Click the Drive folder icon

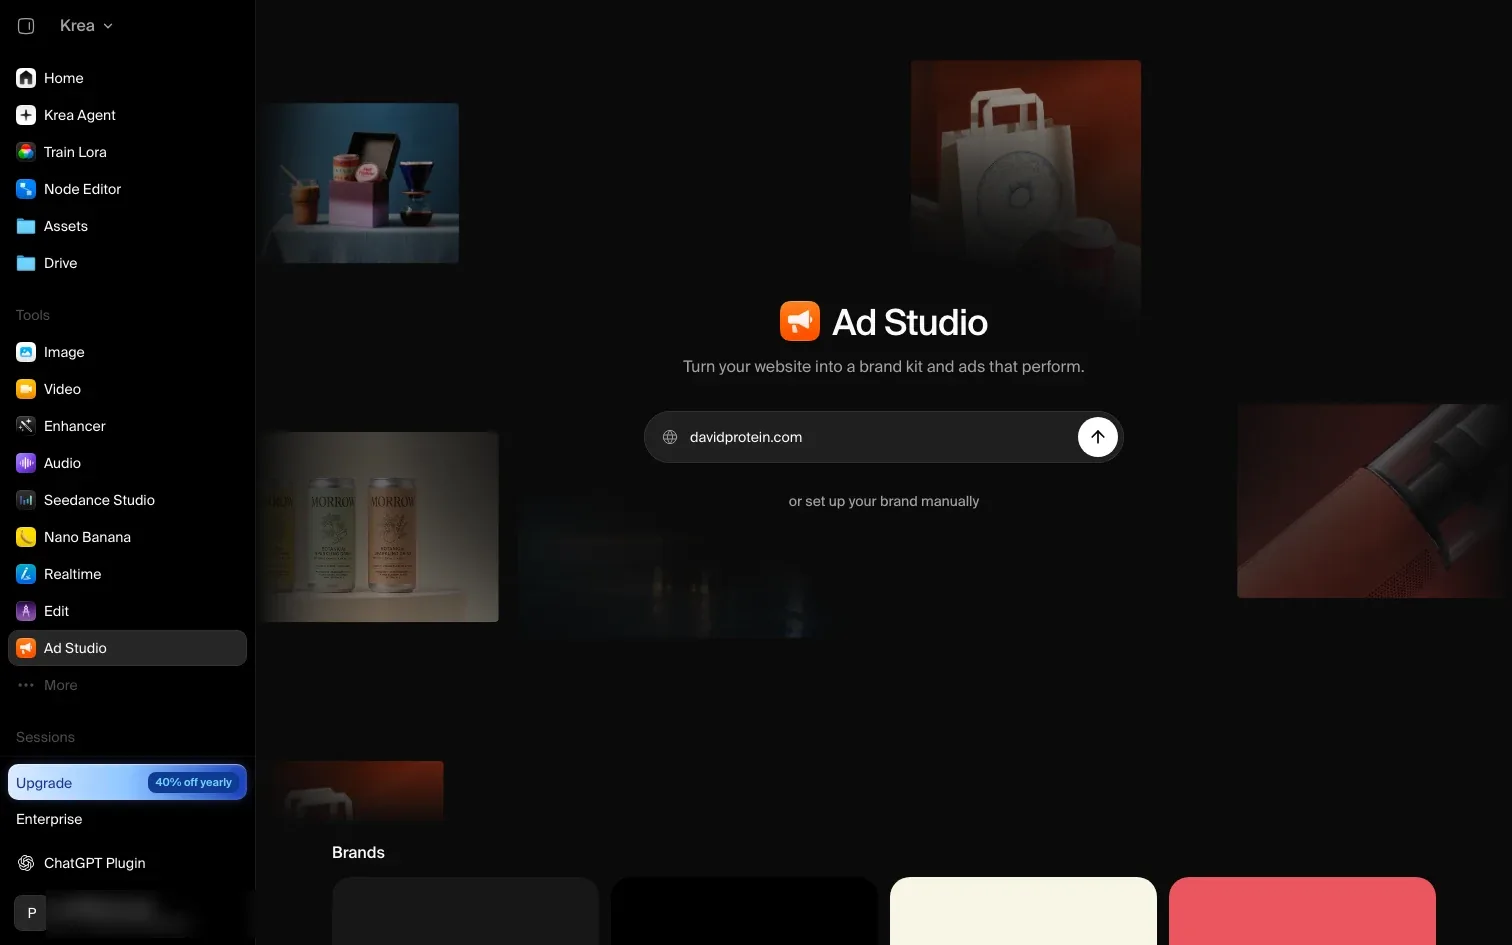point(26,263)
